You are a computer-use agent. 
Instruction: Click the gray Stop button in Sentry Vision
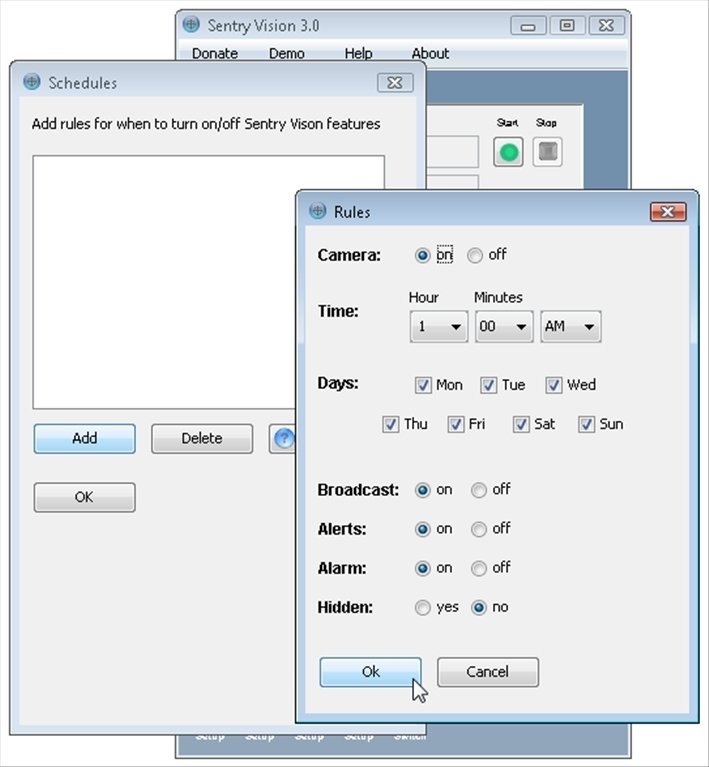point(547,152)
